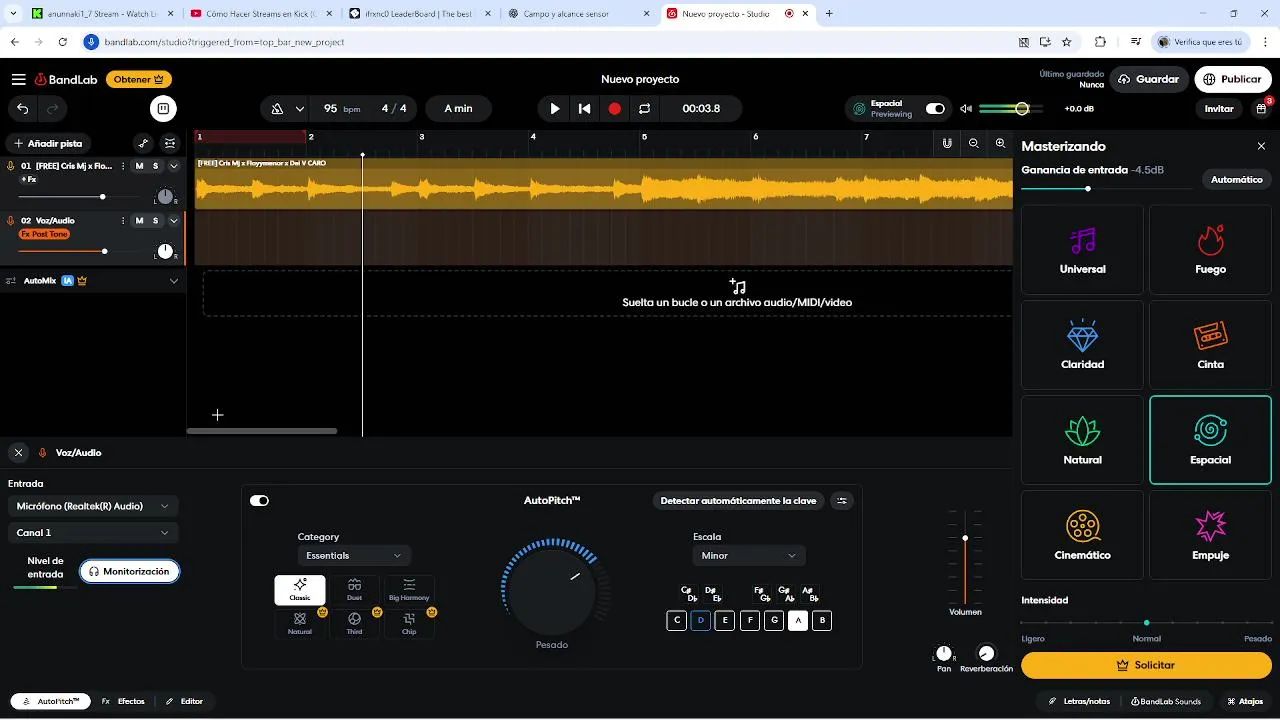Open the metronome options dropdown arrow
Viewport: 1280px width, 720px height.
[300, 109]
